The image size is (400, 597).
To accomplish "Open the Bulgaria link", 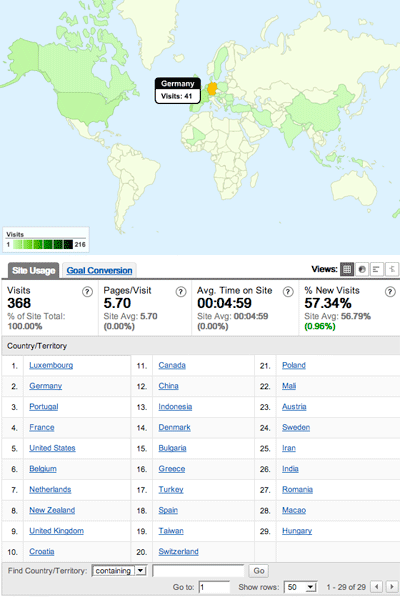I will click(x=172, y=448).
